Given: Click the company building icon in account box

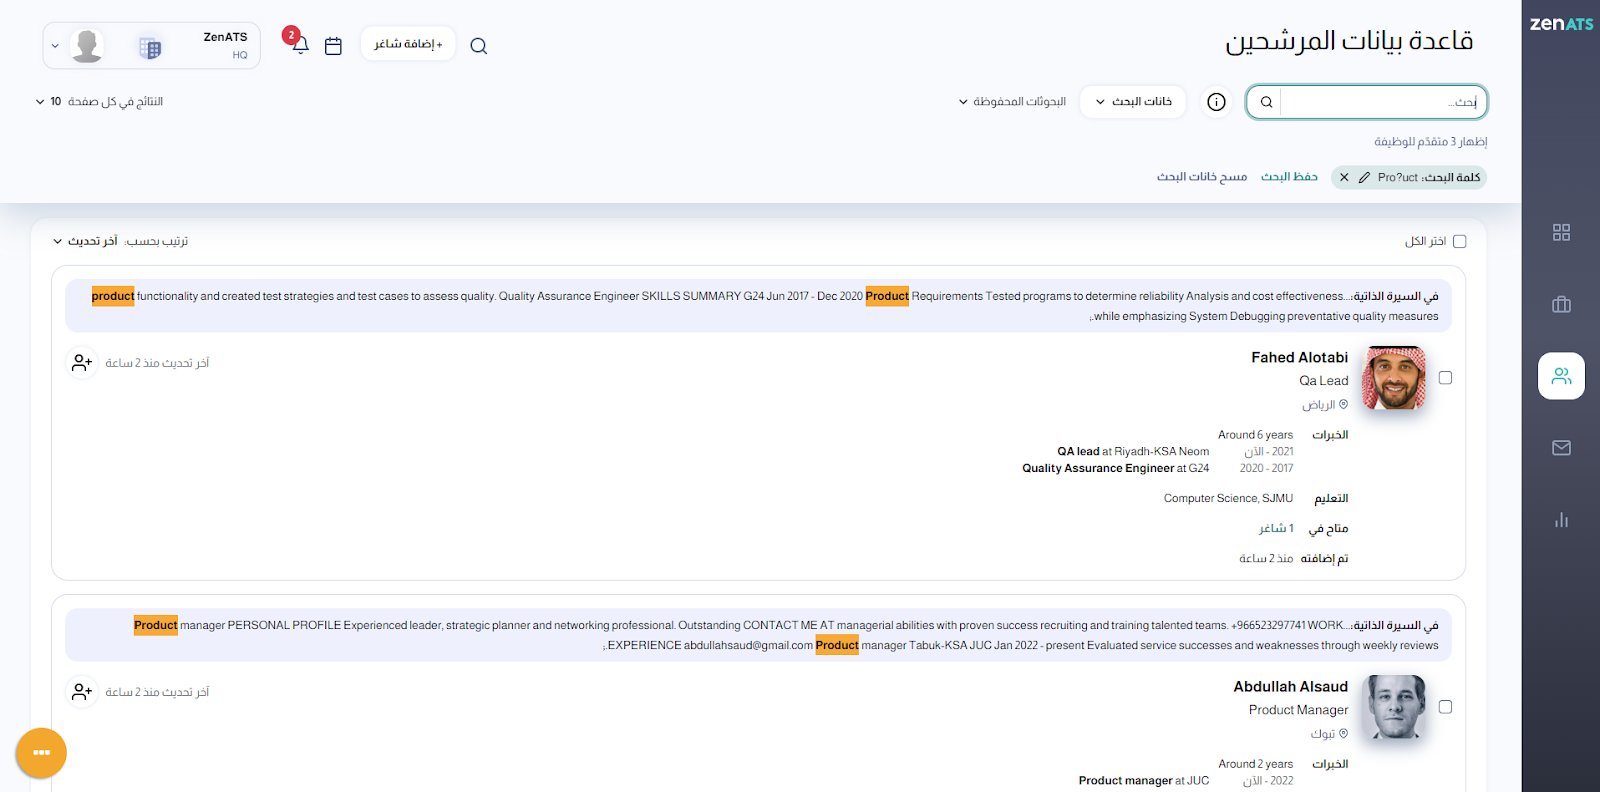Looking at the screenshot, I should pyautogui.click(x=150, y=47).
